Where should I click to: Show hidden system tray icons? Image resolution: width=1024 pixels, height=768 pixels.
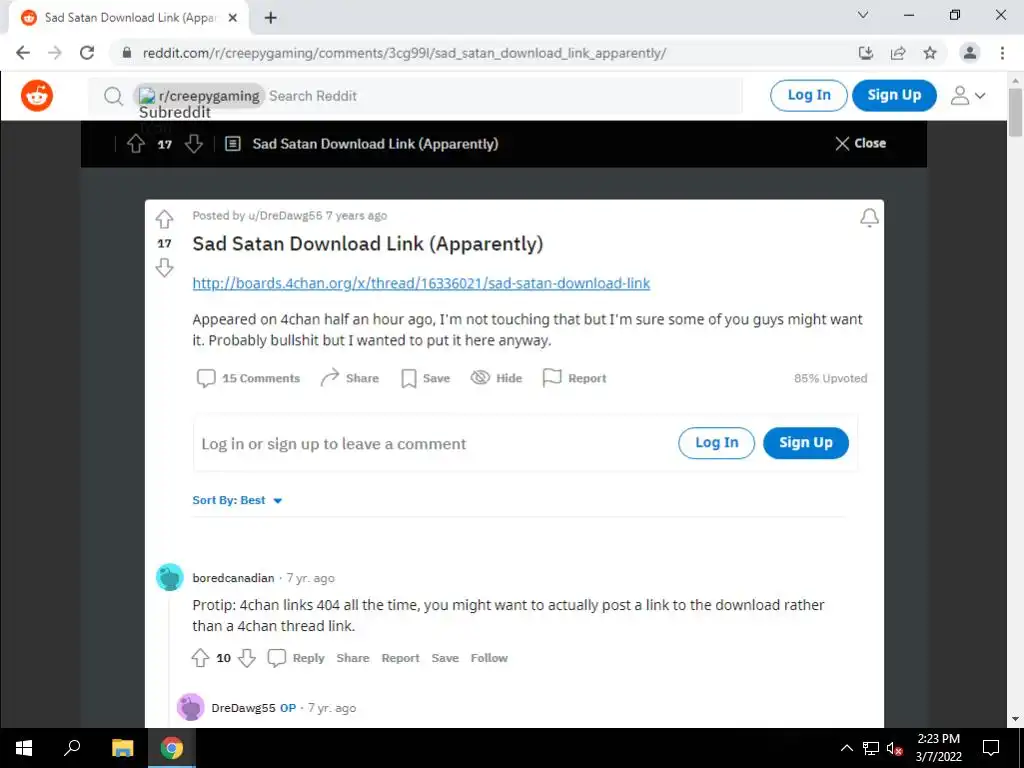coord(846,748)
